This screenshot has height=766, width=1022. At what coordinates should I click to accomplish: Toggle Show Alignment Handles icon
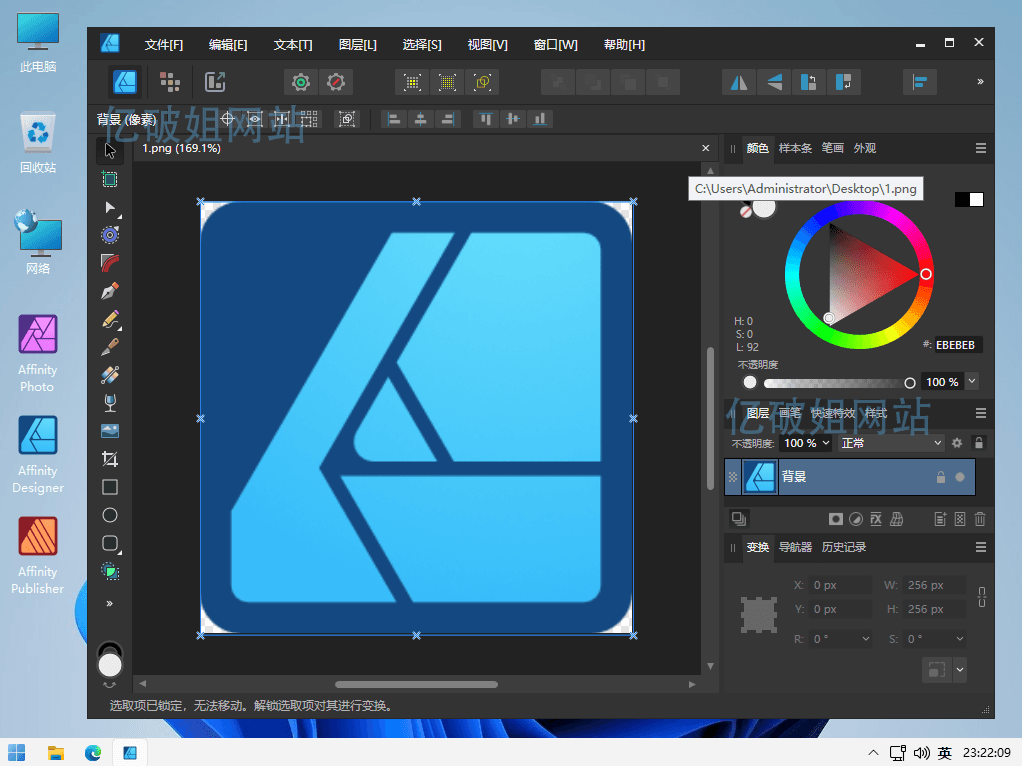coord(282,119)
